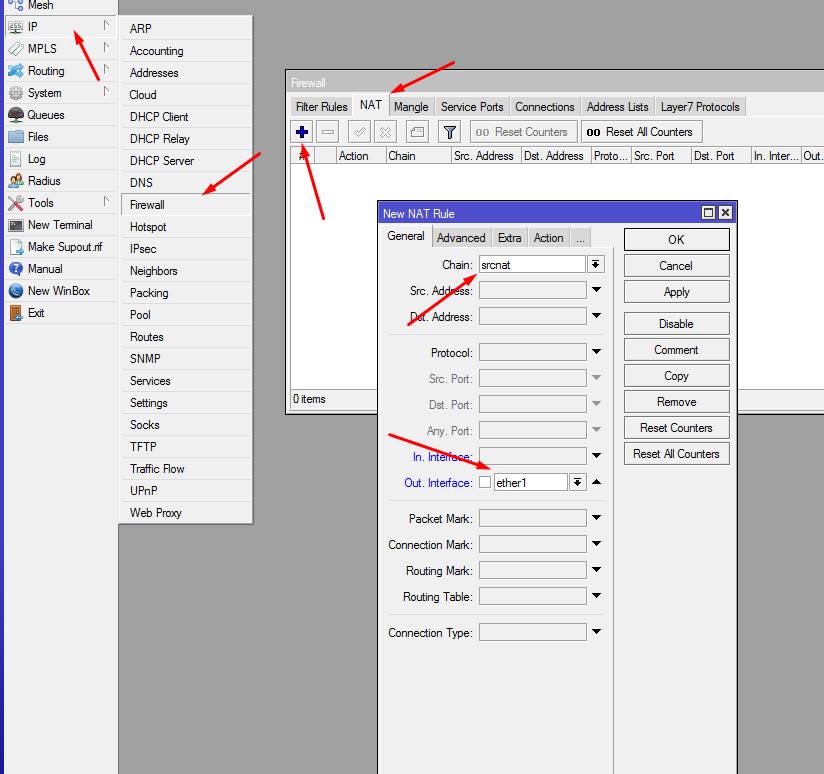Click the Queues icon in sidebar

coord(16,115)
